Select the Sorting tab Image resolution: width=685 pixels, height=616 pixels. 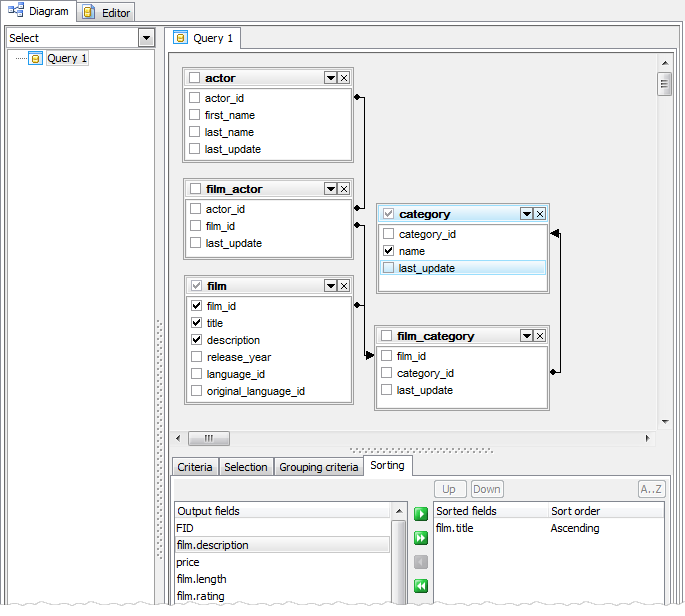(x=387, y=466)
